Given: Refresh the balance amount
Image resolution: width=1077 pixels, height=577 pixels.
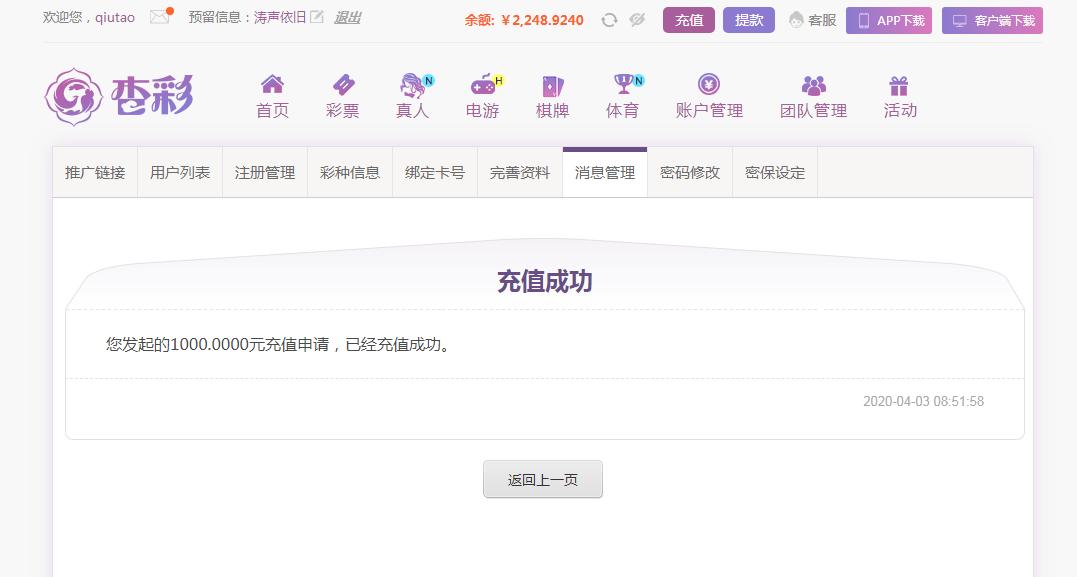Looking at the screenshot, I should pyautogui.click(x=609, y=20).
